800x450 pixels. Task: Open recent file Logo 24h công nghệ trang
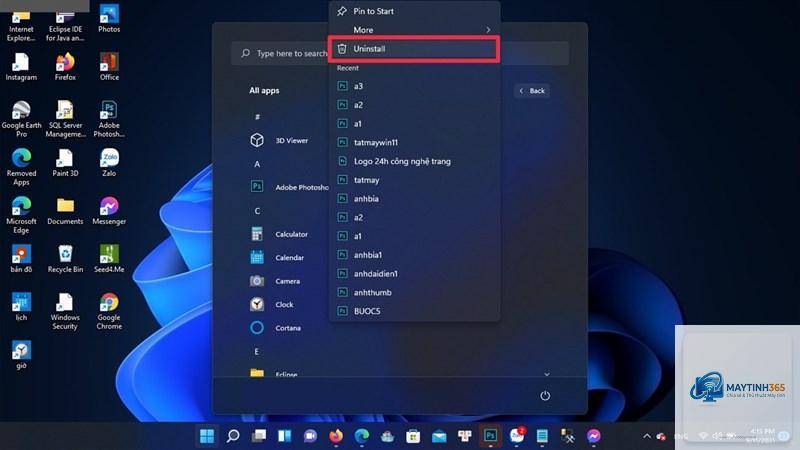tap(414, 161)
